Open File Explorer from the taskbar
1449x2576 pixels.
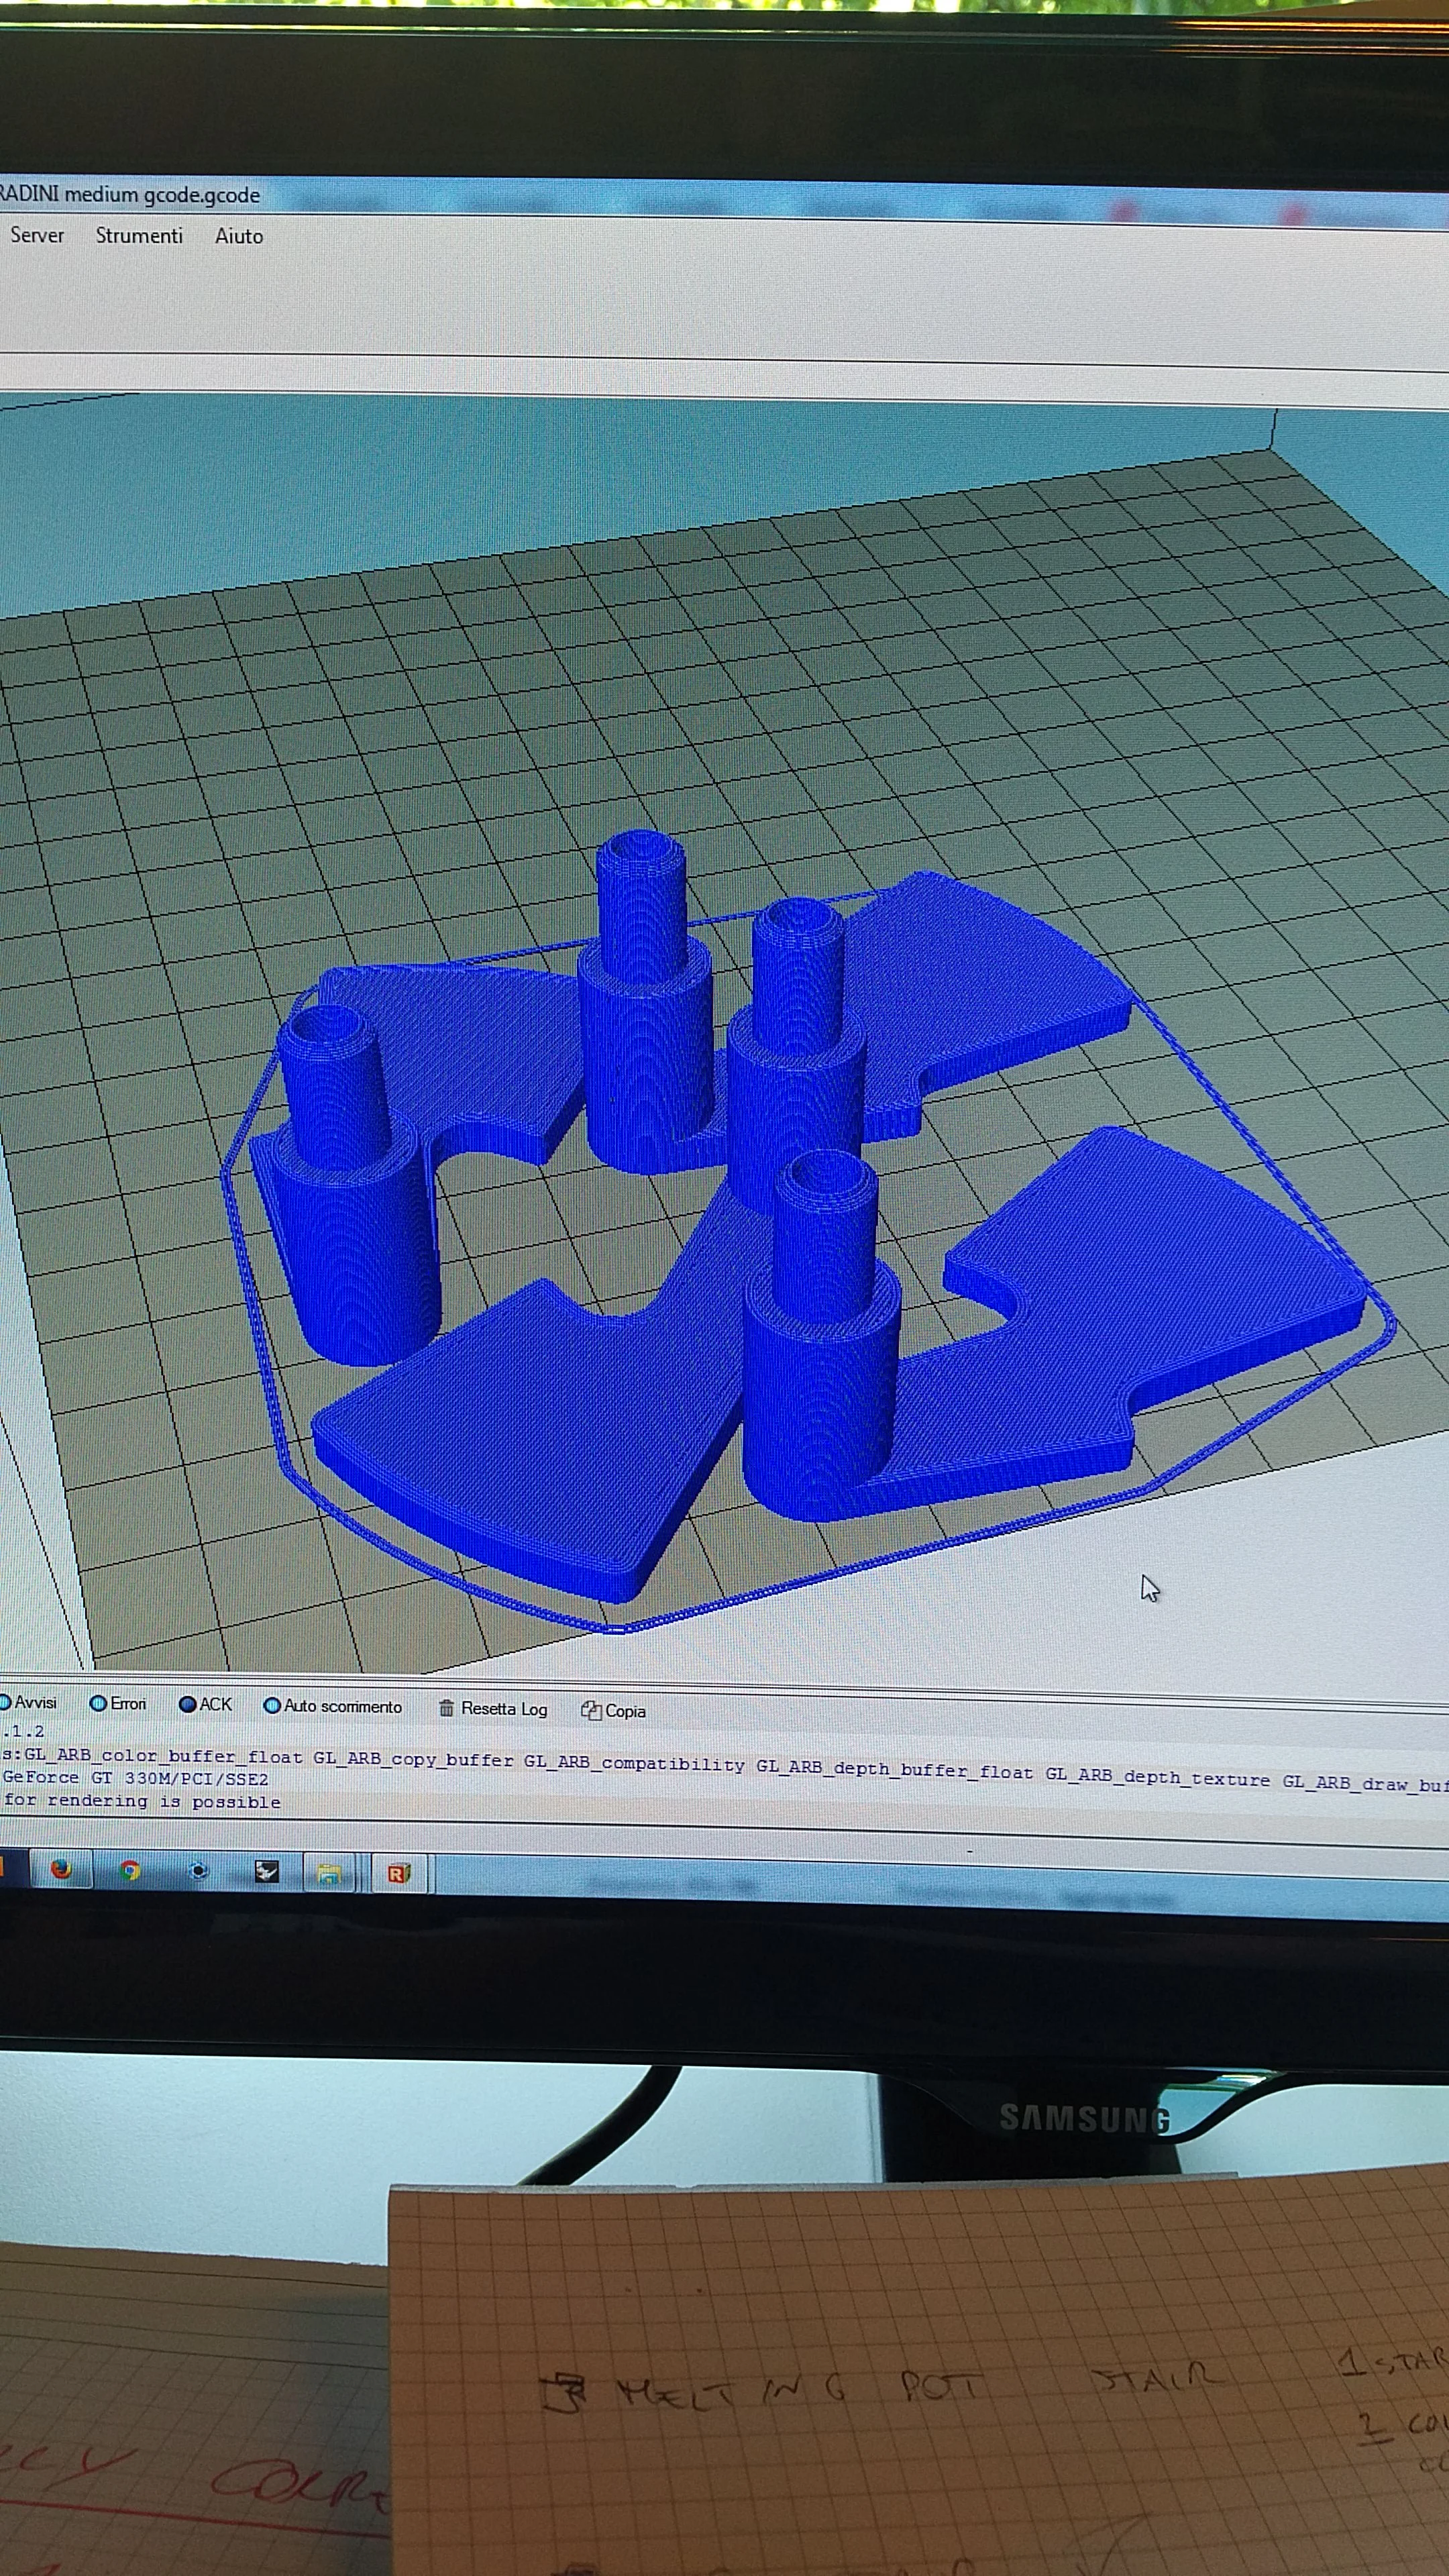pyautogui.click(x=329, y=1873)
